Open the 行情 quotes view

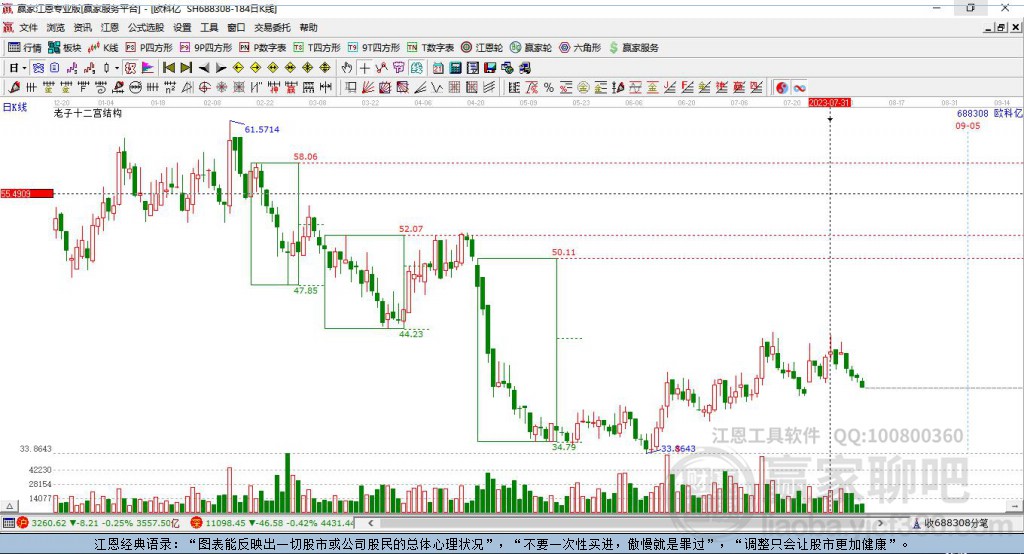(25, 48)
